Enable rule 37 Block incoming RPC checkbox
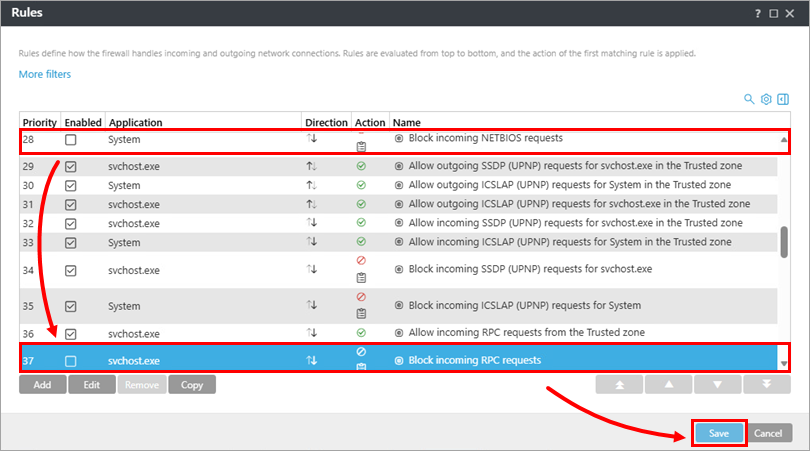Viewport: 810px width, 451px height. pyautogui.click(x=71, y=361)
